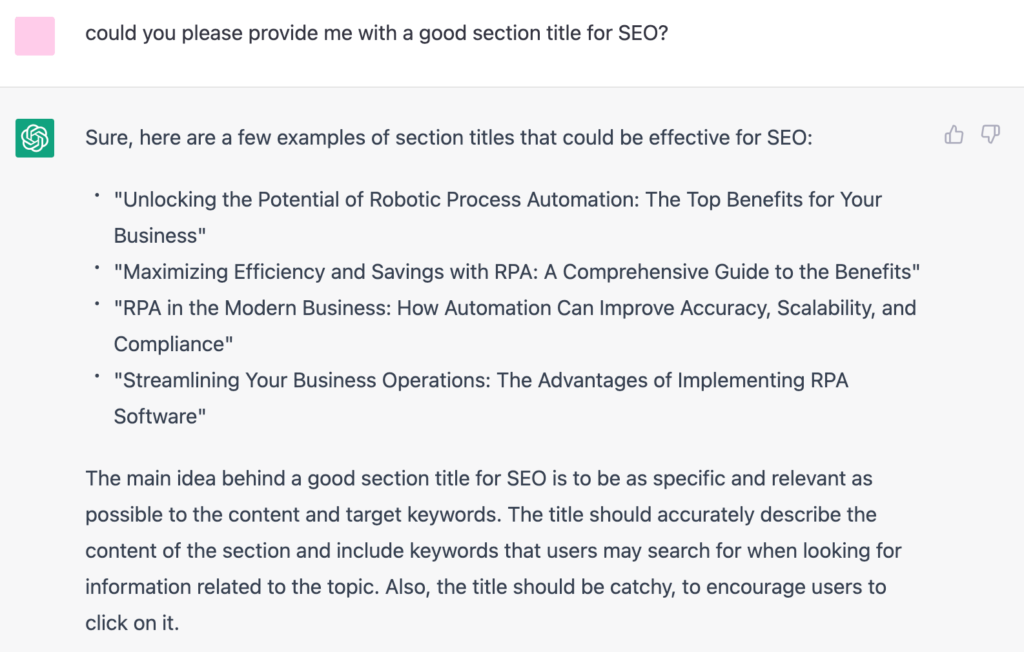Click the thumbs down feedback icon
Viewport: 1024px width, 652px height.
pos(991,135)
